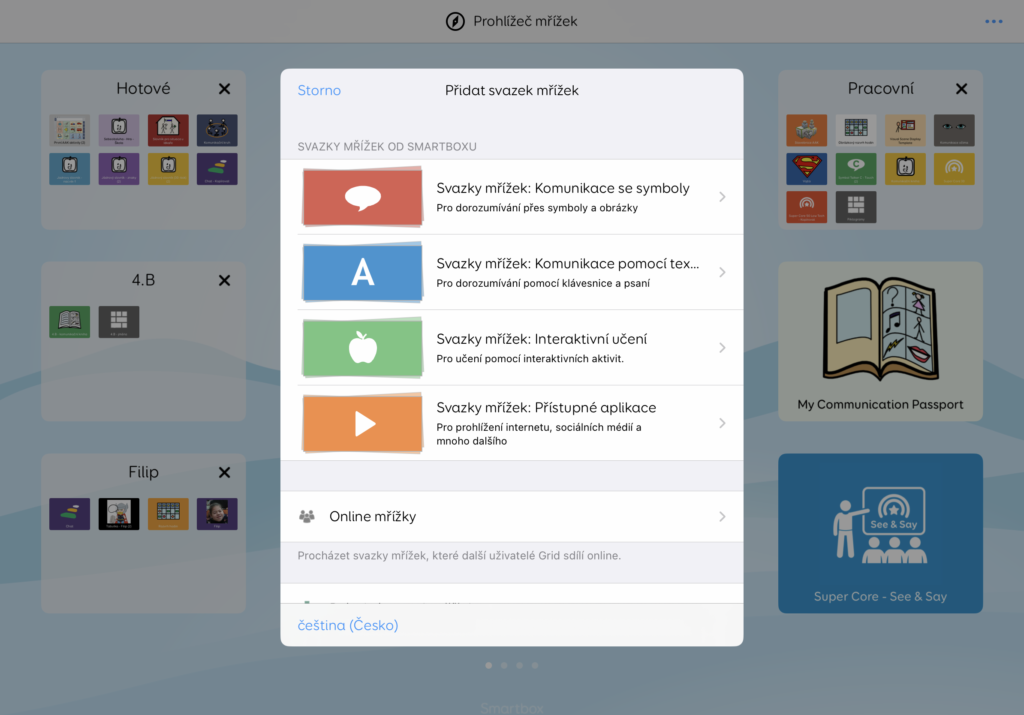Select Svazky mřížek: Komunikace pomocí textu entry
Image resolution: width=1024 pixels, height=715 pixels.
tap(567, 265)
